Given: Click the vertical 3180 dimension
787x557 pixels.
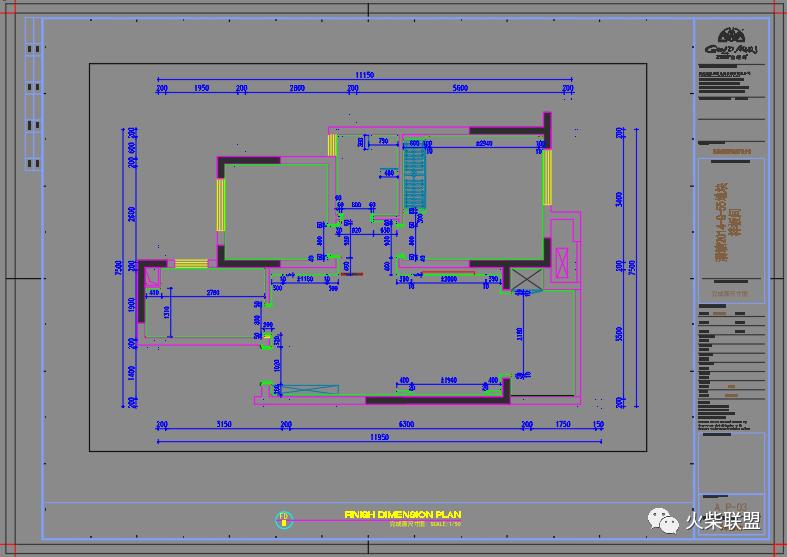Looking at the screenshot, I should click(519, 335).
